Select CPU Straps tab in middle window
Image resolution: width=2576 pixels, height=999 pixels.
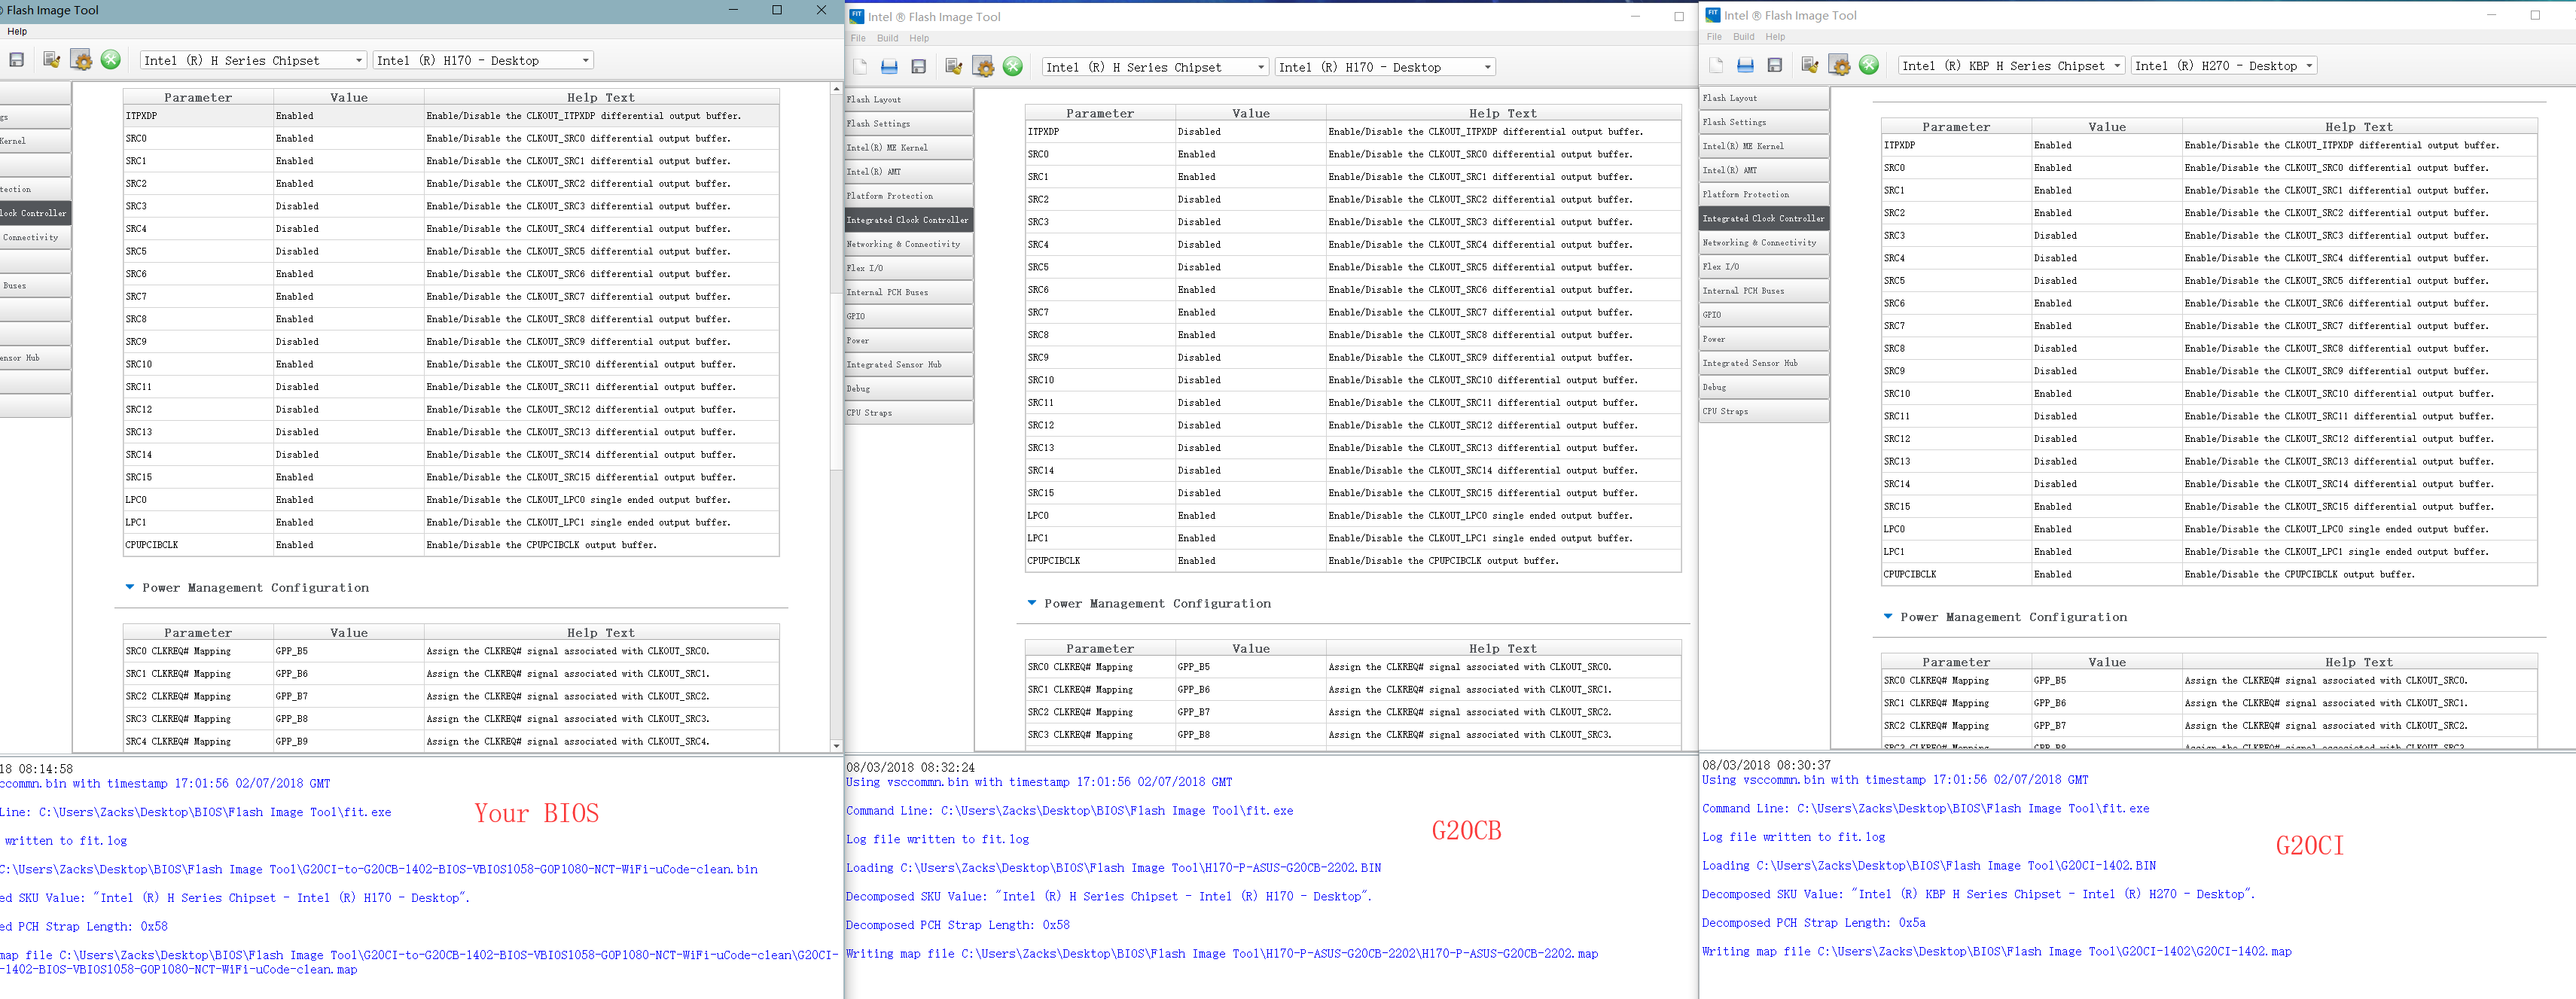[908, 413]
